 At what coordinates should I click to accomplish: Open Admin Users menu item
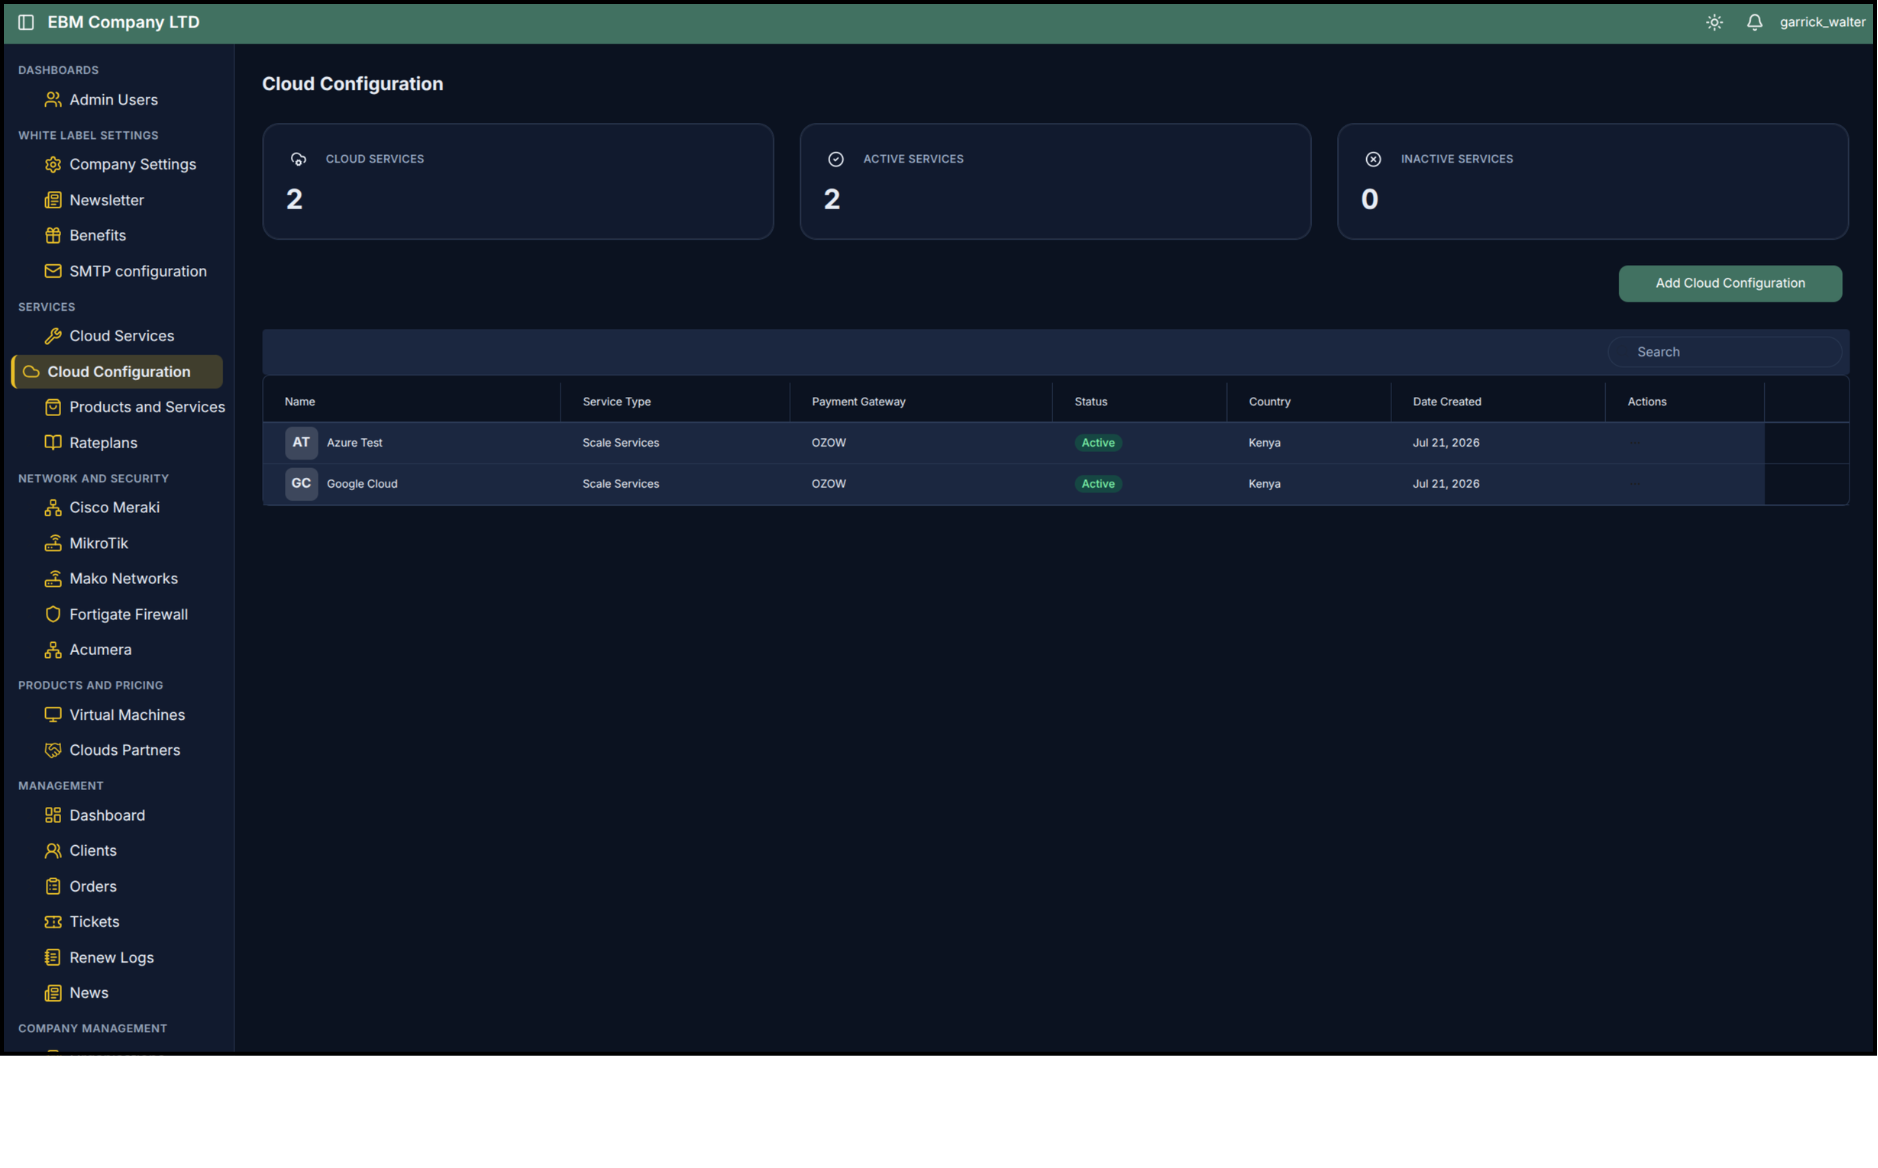click(113, 100)
